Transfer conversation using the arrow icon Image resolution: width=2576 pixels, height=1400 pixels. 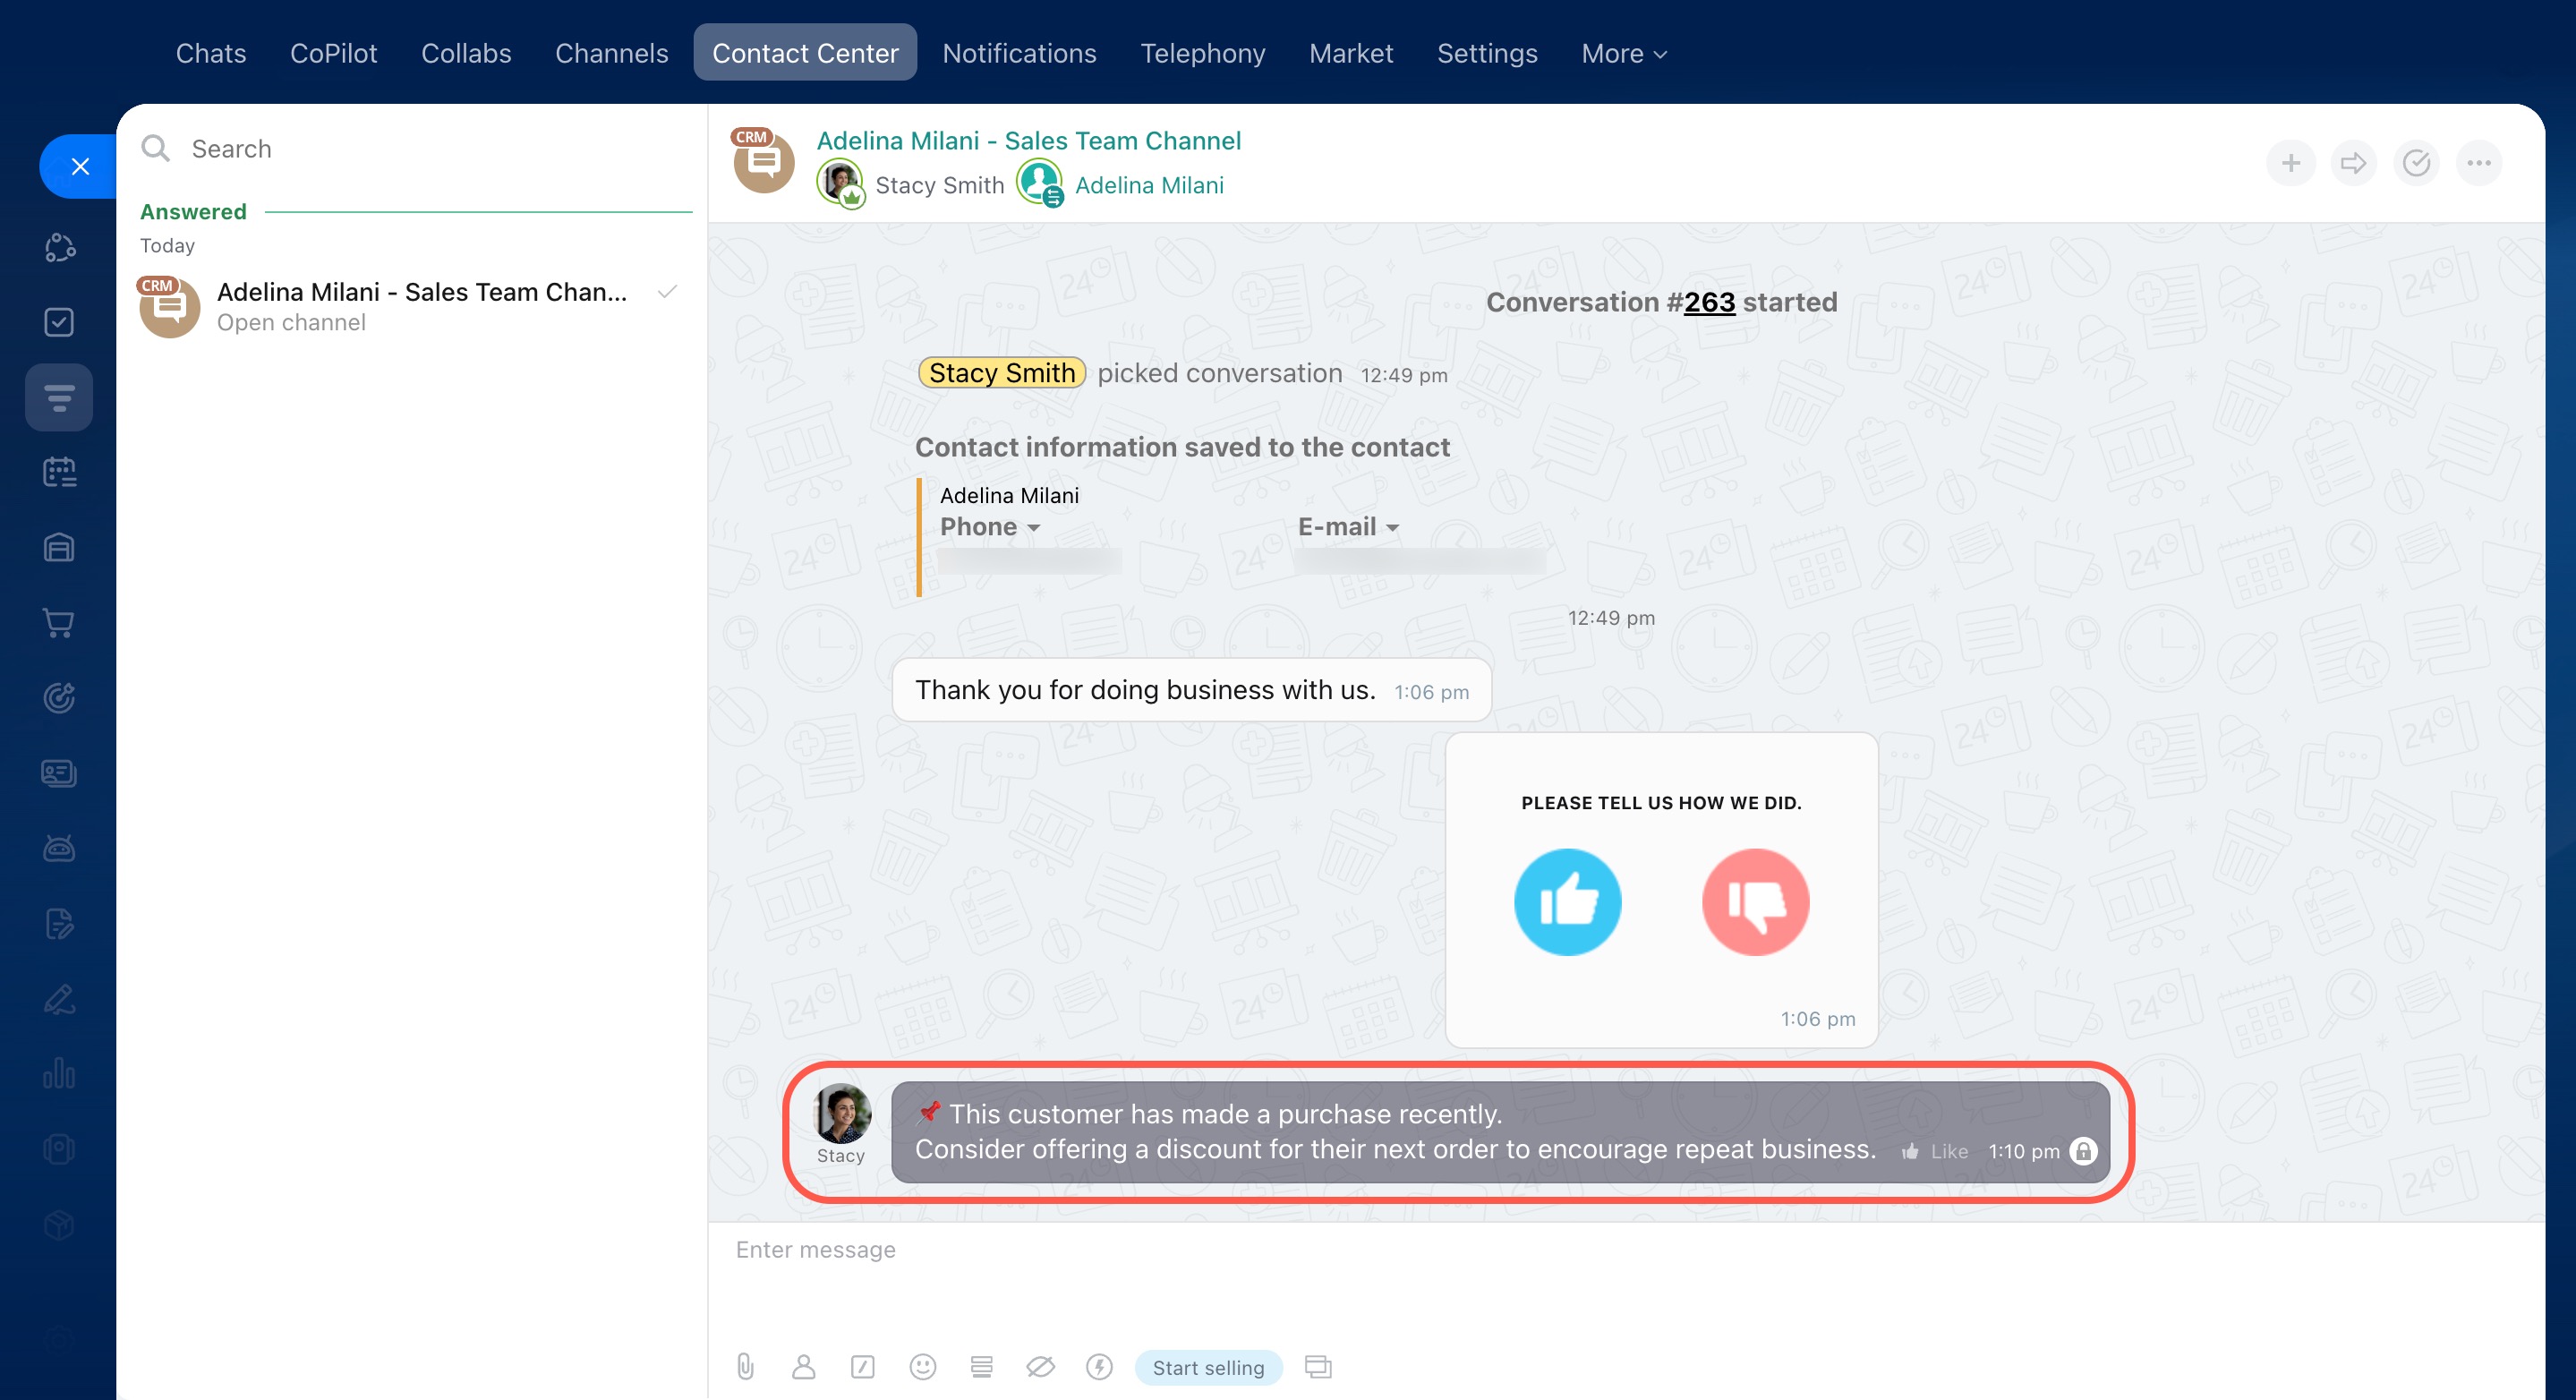[x=2353, y=163]
